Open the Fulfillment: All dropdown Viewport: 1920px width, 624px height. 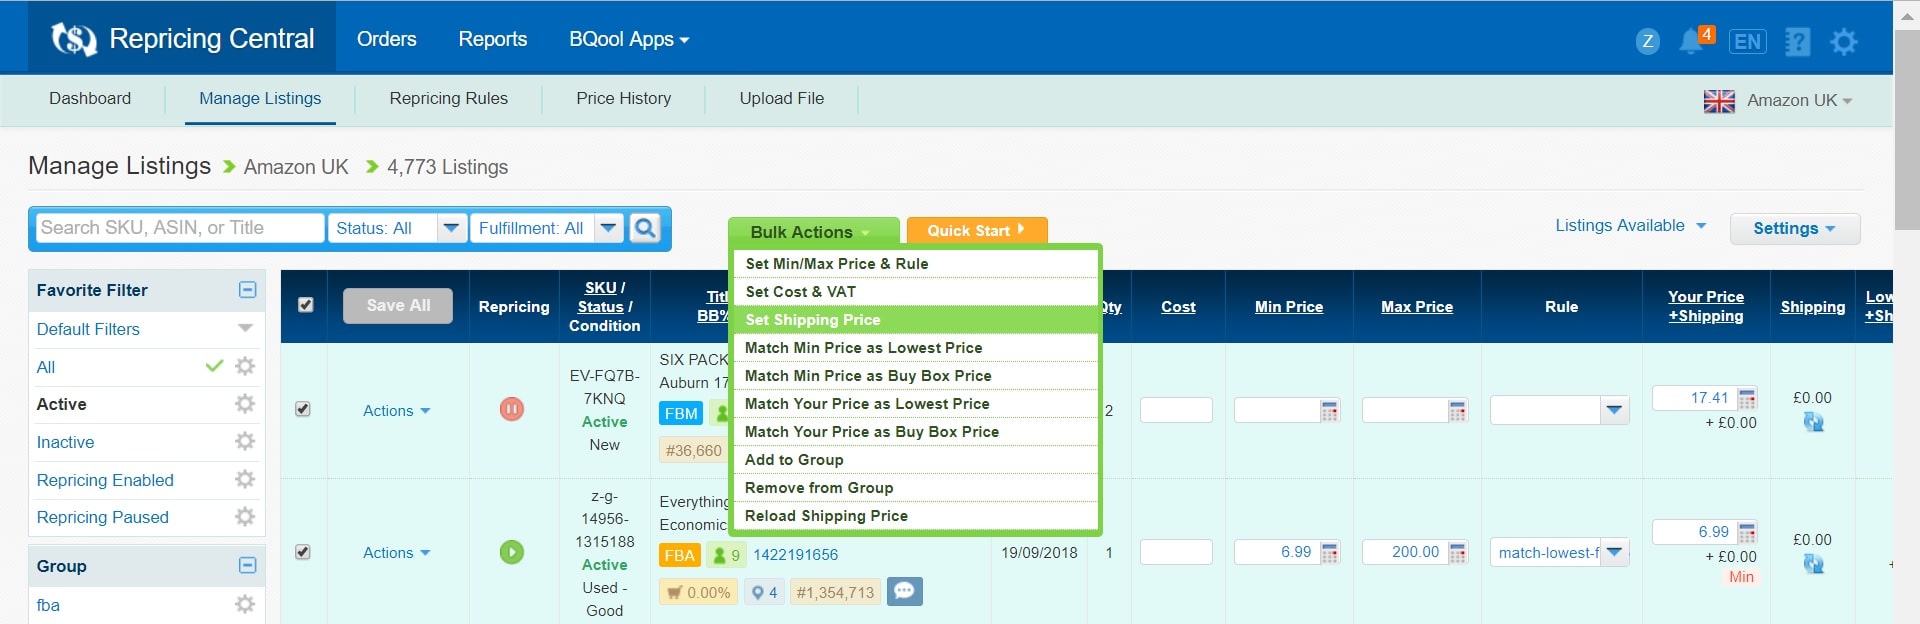[546, 228]
